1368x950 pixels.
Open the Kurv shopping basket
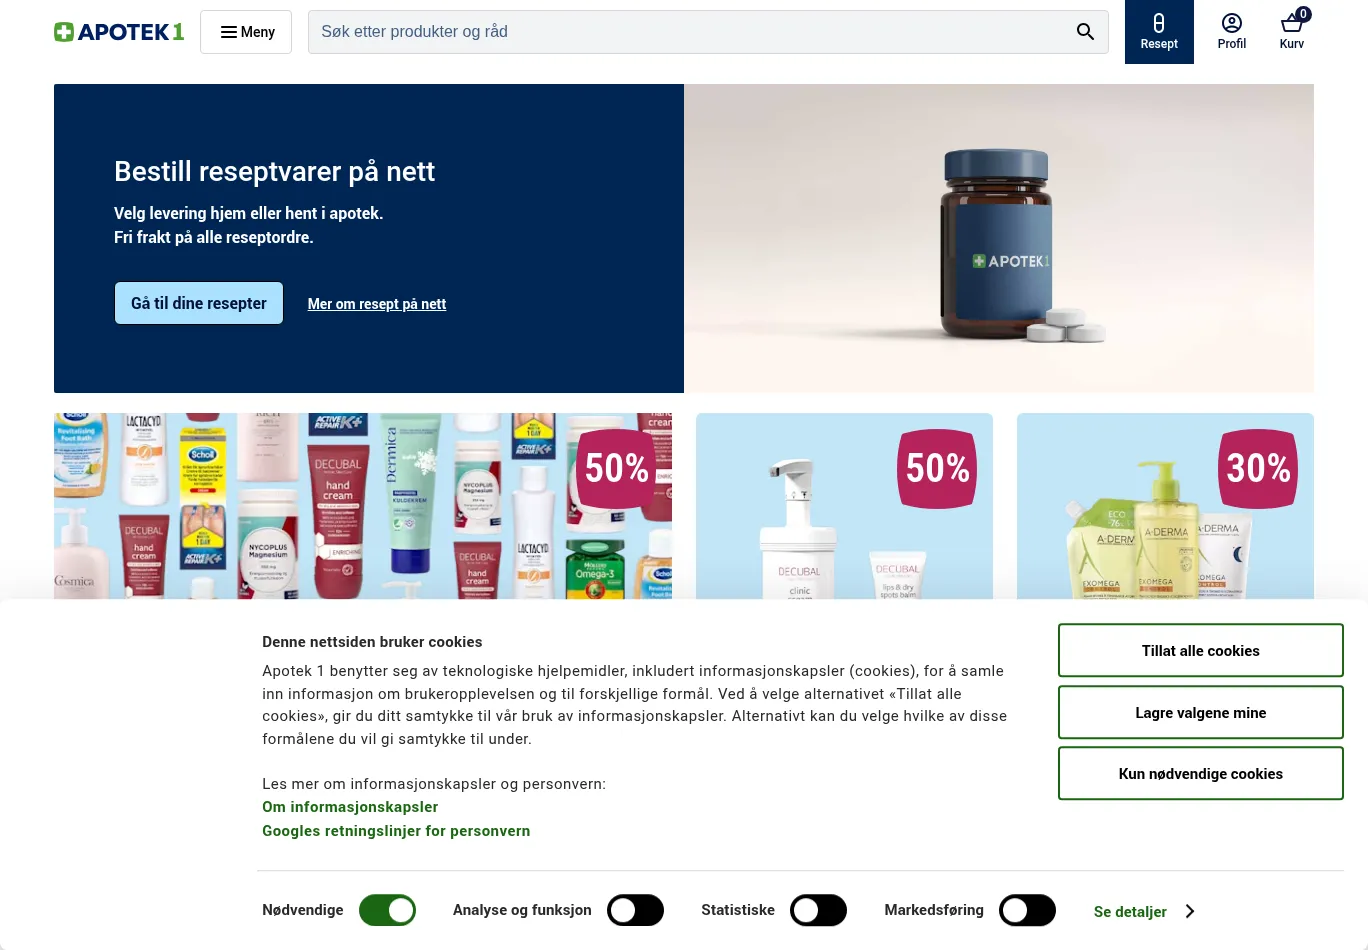[1292, 32]
